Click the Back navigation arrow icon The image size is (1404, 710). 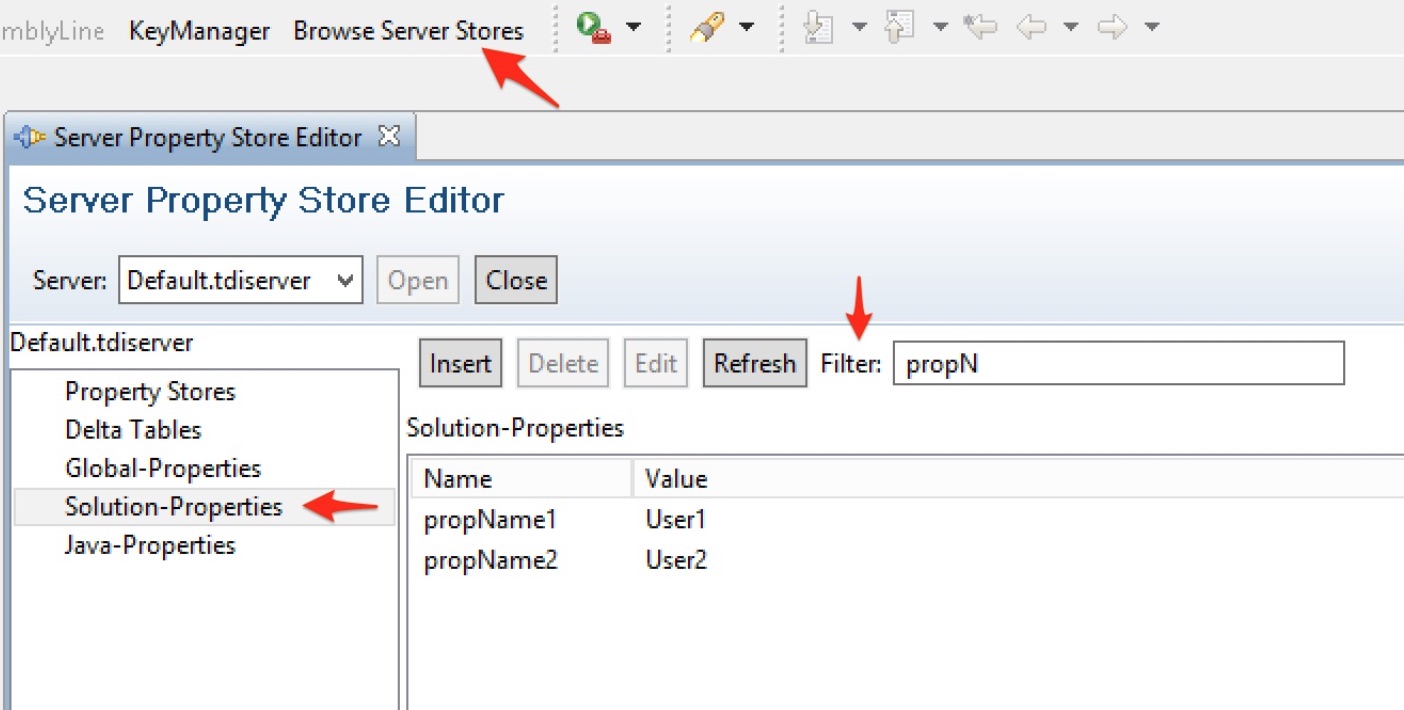point(1031,27)
